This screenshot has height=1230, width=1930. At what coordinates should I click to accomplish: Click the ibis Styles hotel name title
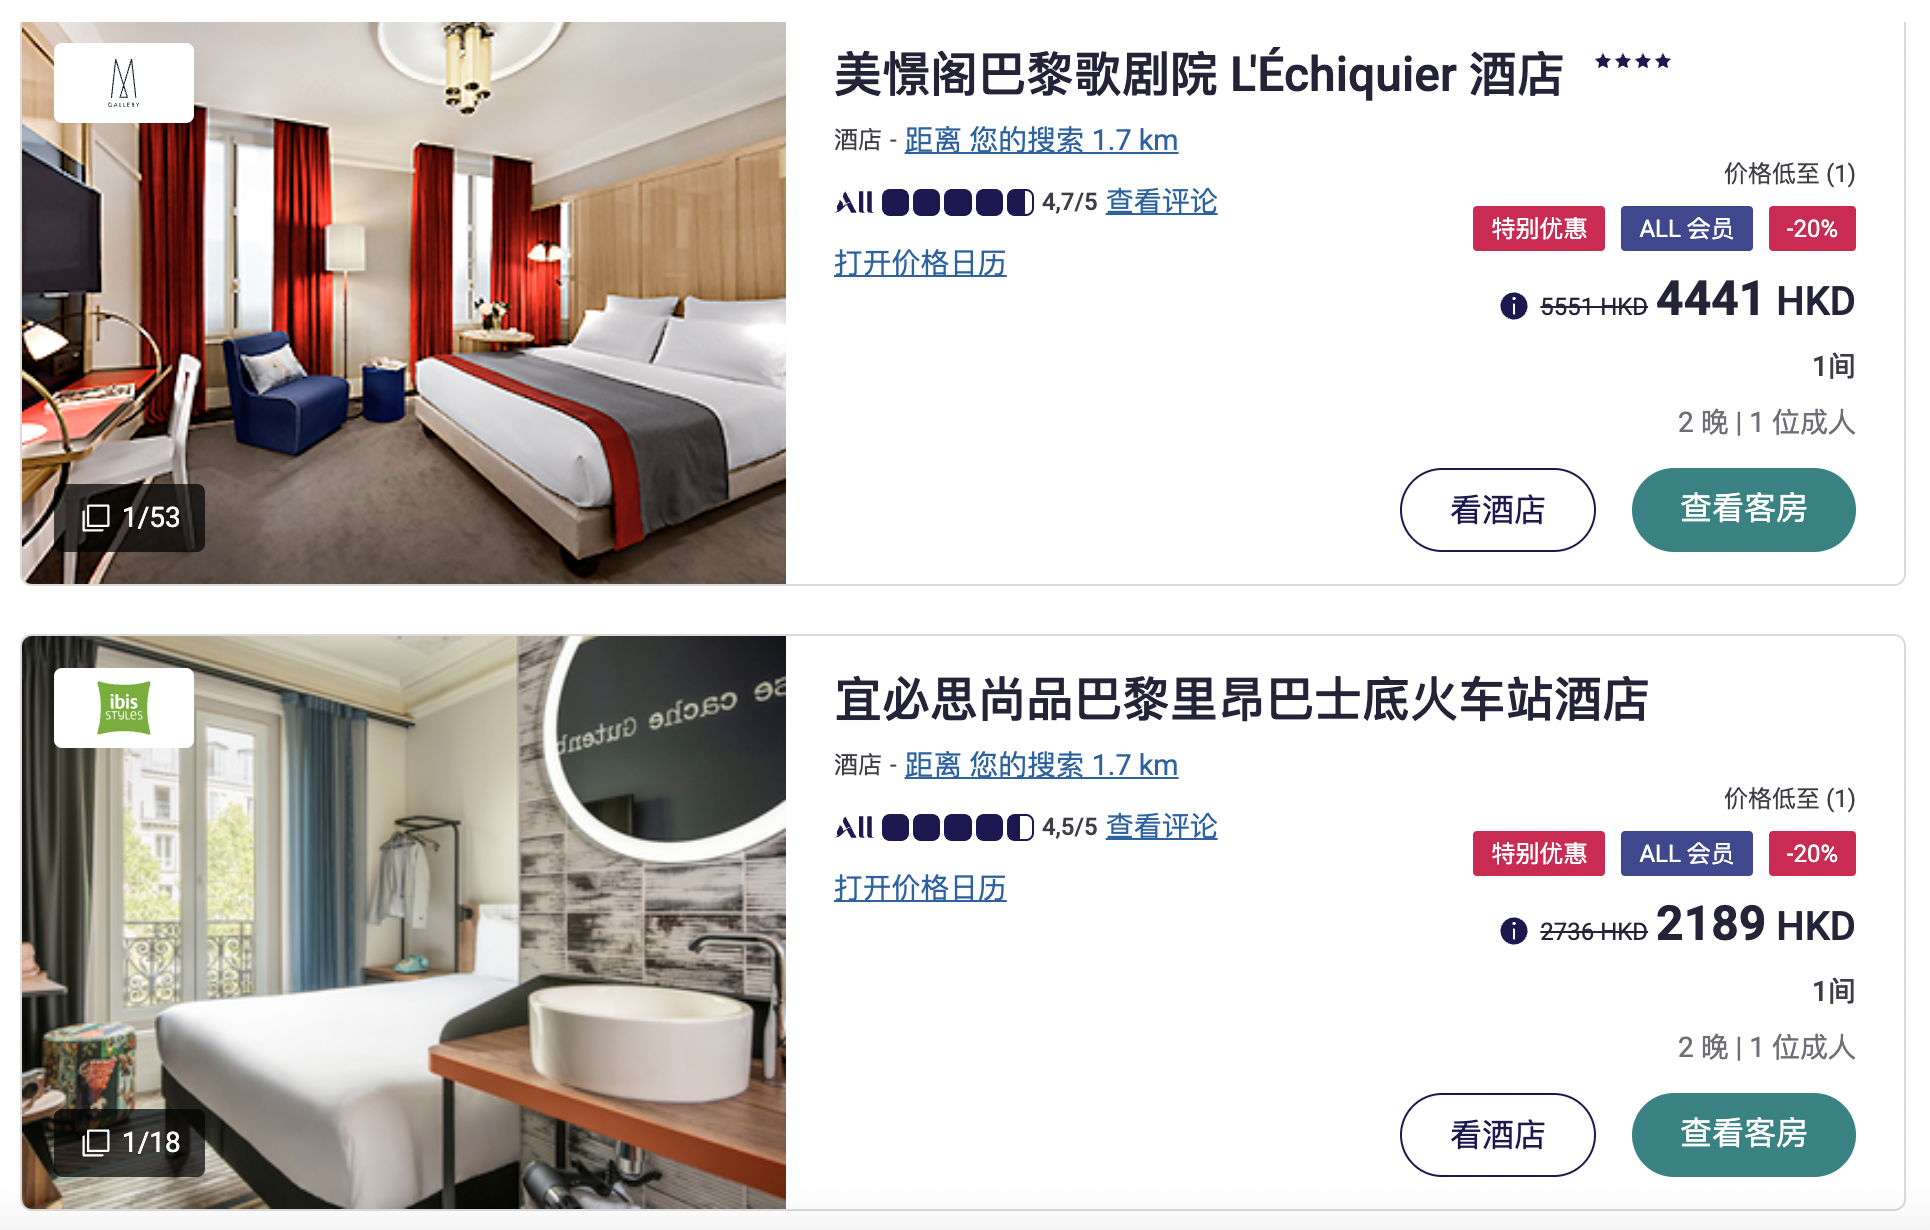pos(1241,699)
